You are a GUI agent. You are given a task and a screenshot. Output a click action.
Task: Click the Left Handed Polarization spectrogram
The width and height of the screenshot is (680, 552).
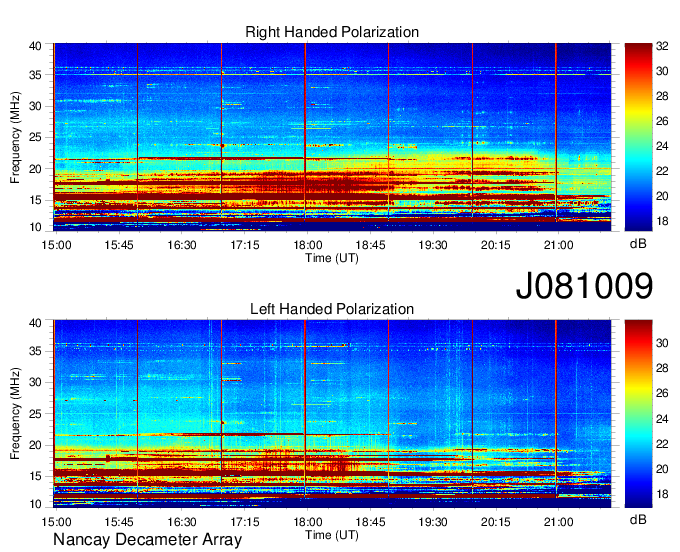click(332, 414)
